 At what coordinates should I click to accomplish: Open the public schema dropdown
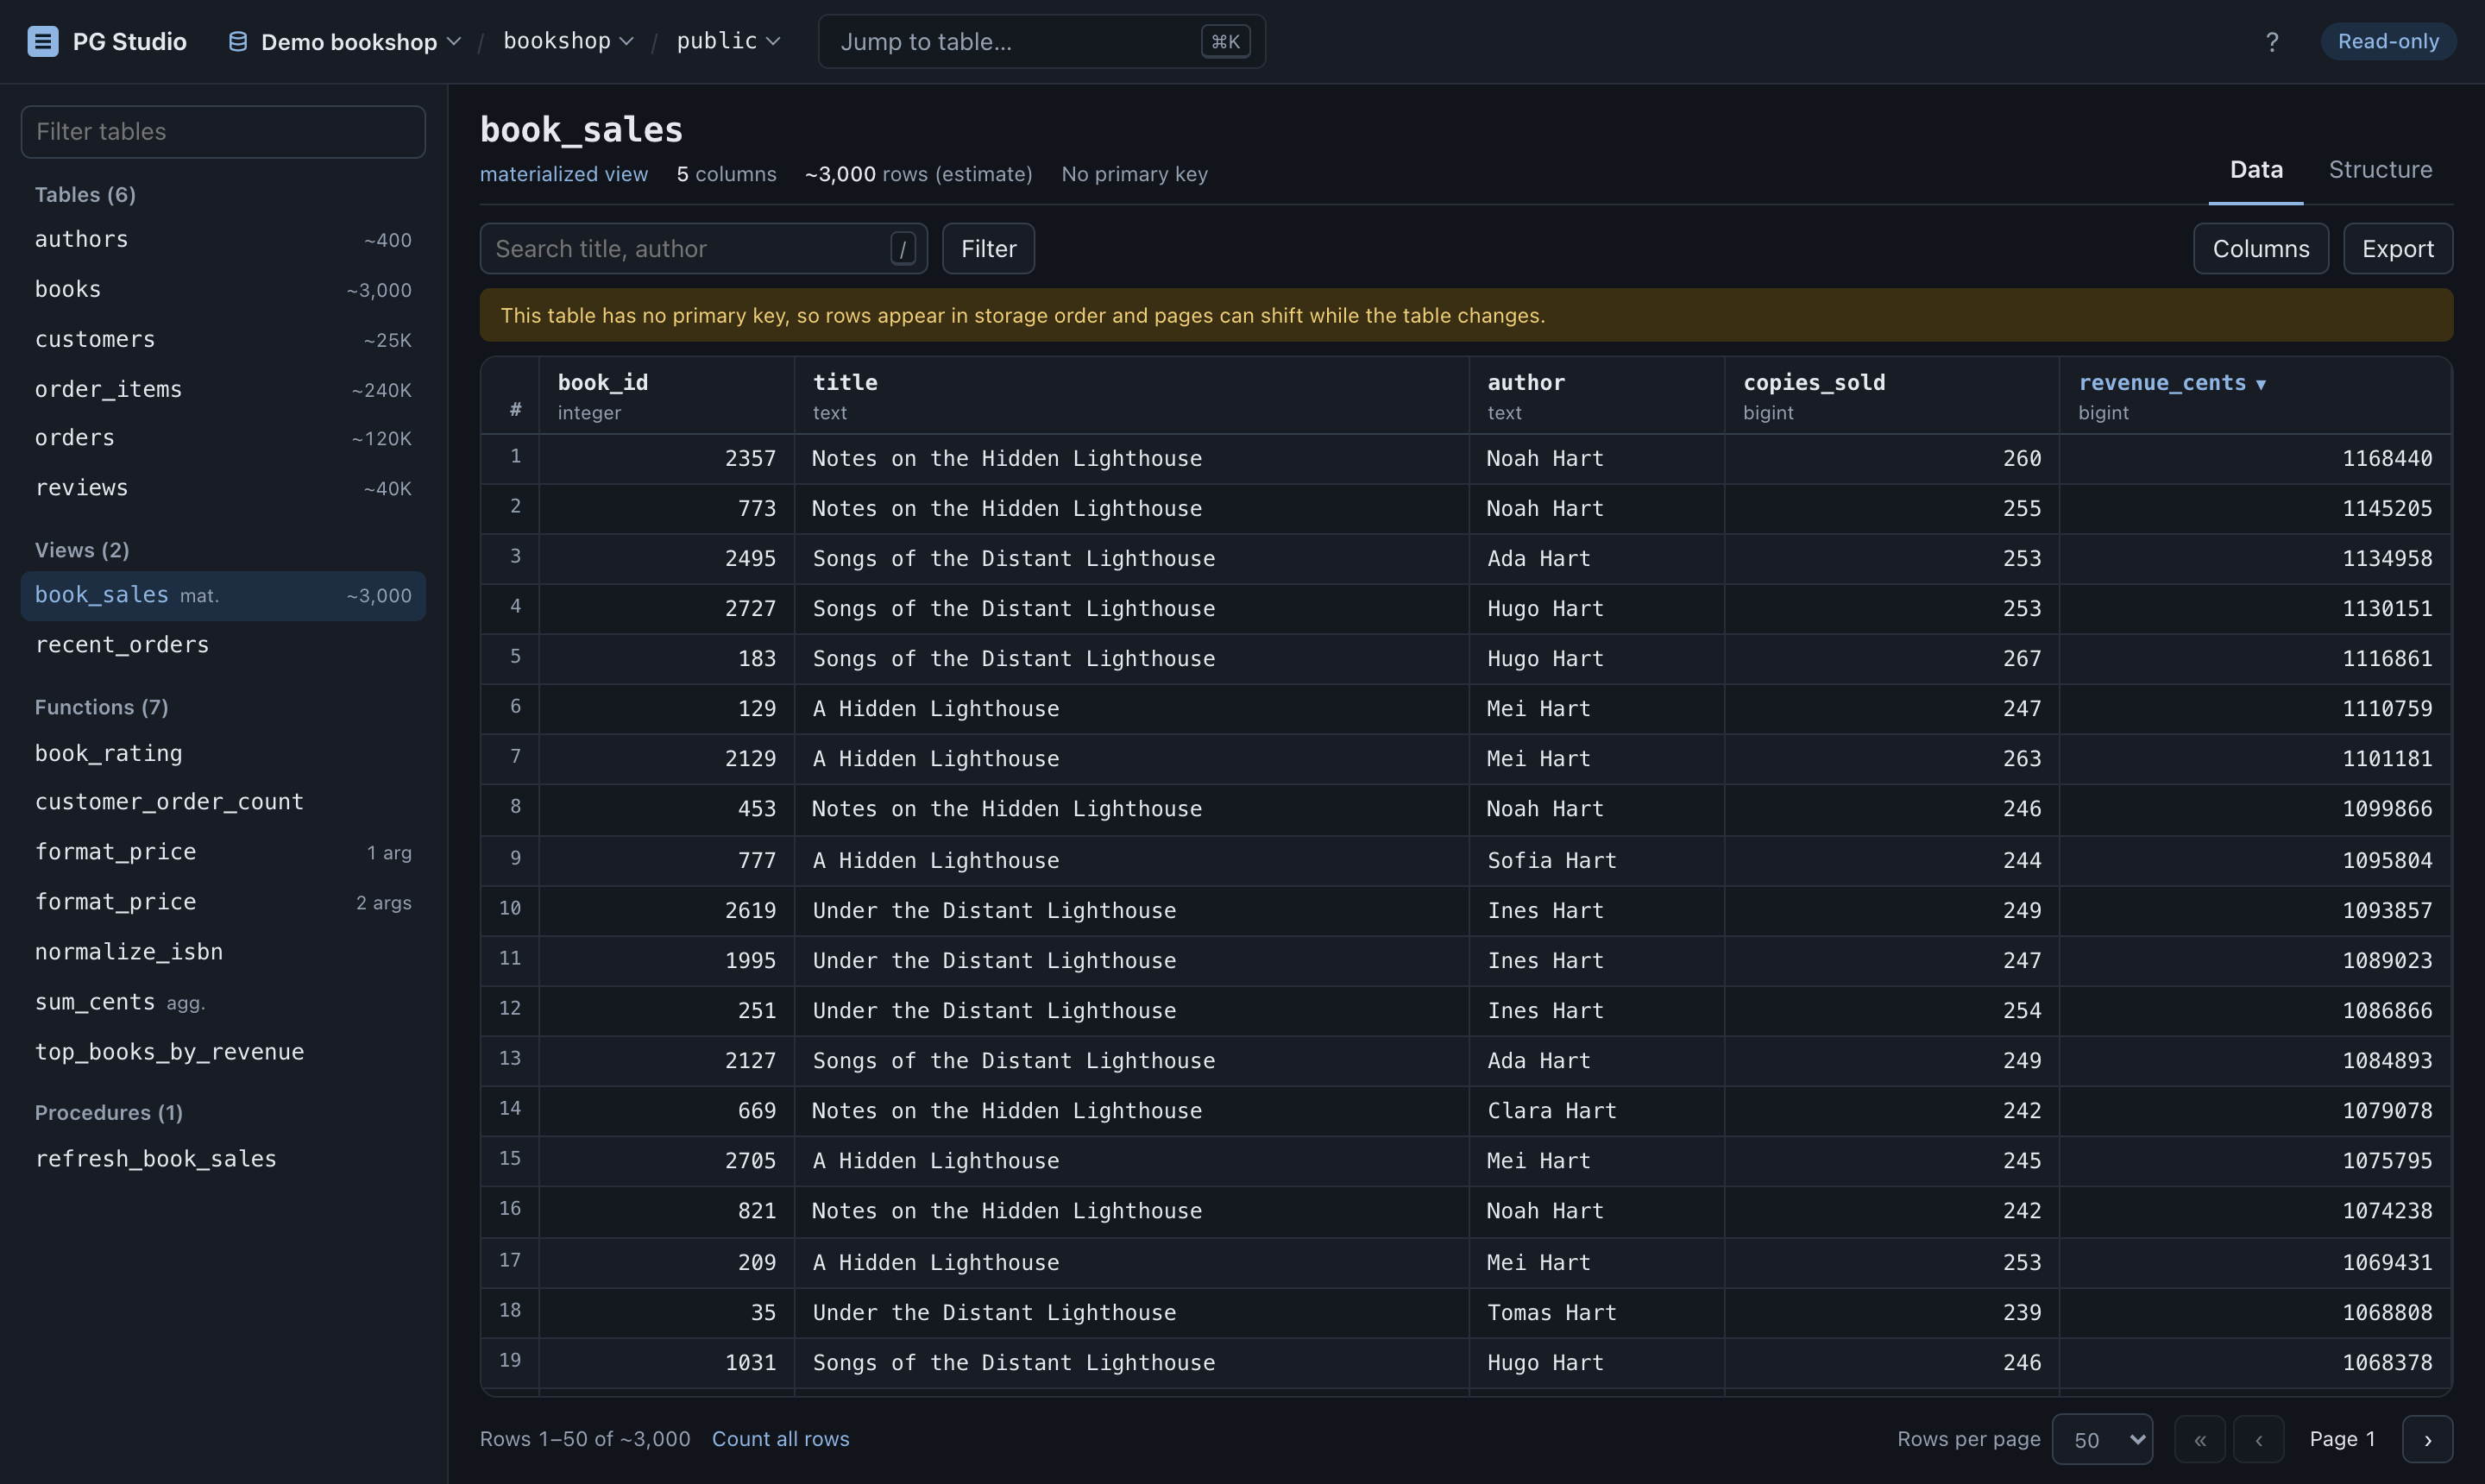(728, 41)
